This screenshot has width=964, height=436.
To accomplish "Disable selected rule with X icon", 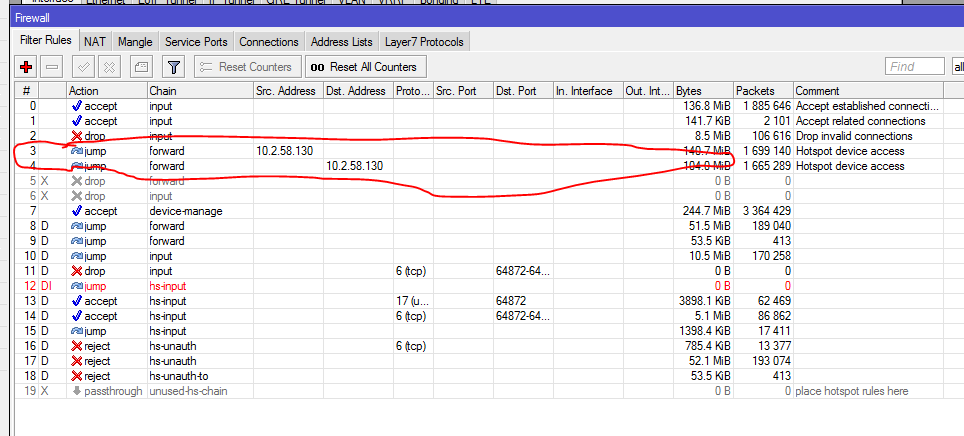I will point(109,67).
